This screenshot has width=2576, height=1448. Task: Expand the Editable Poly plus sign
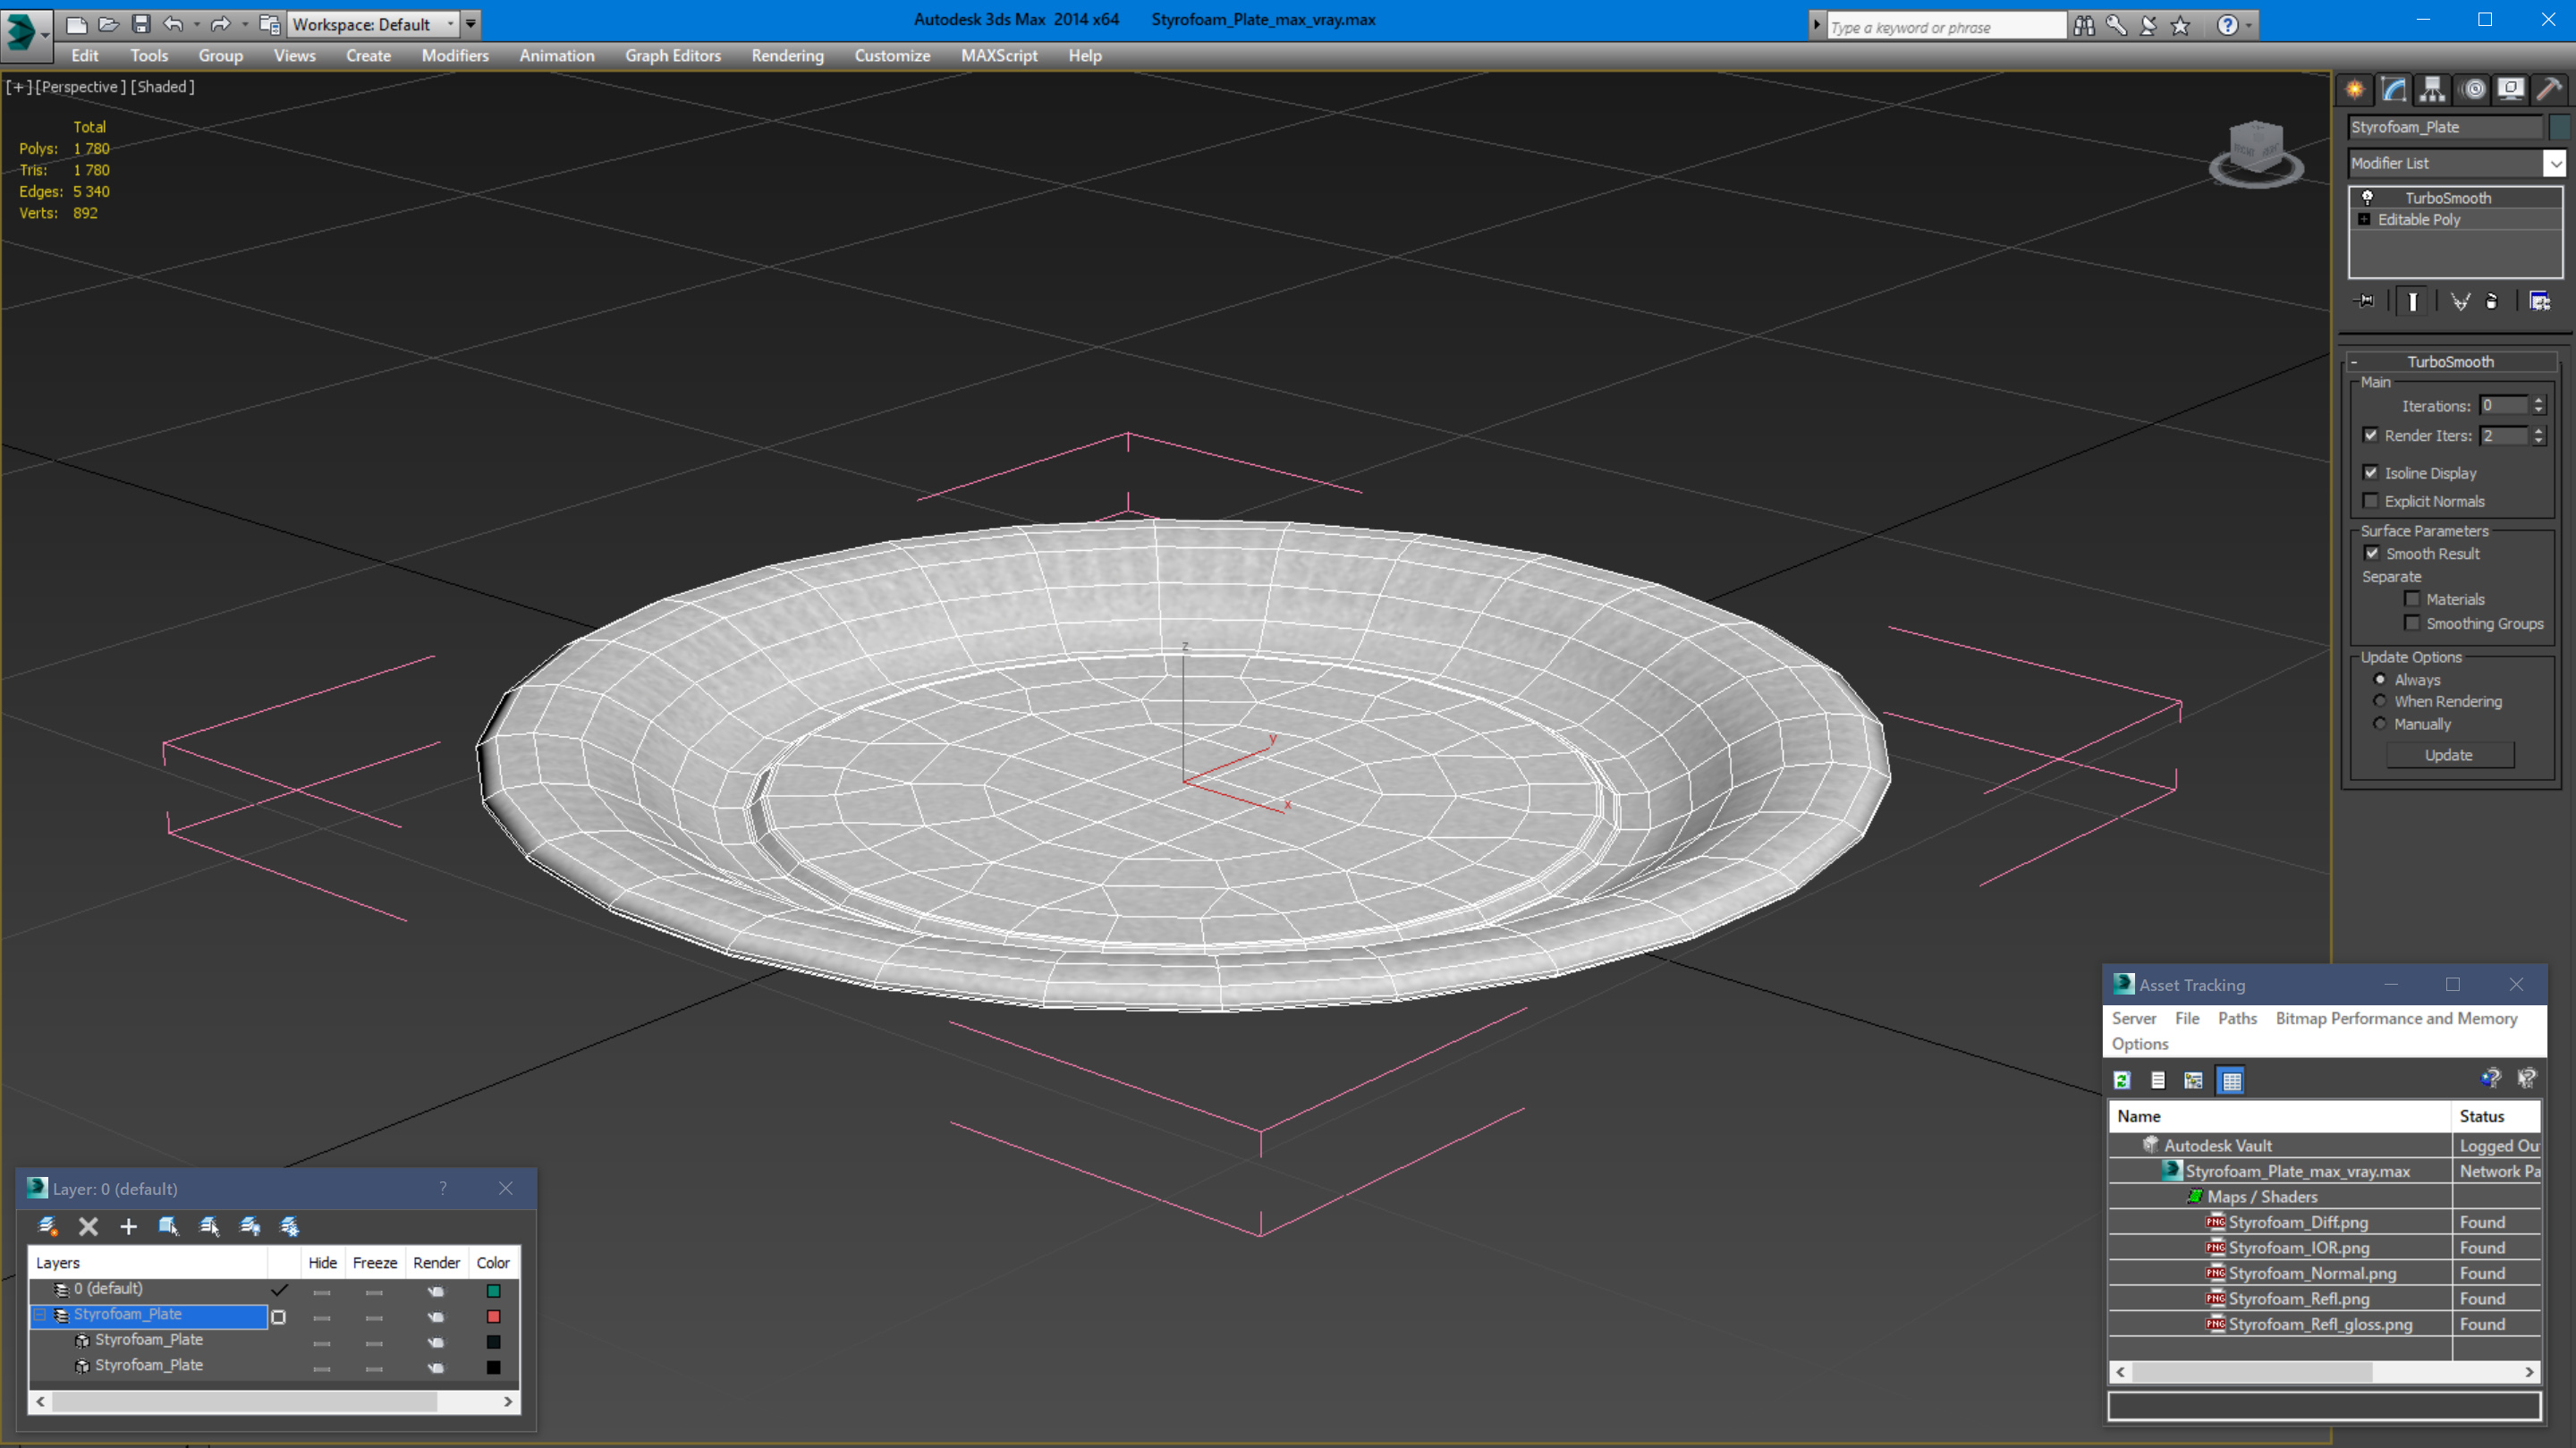tap(2364, 219)
